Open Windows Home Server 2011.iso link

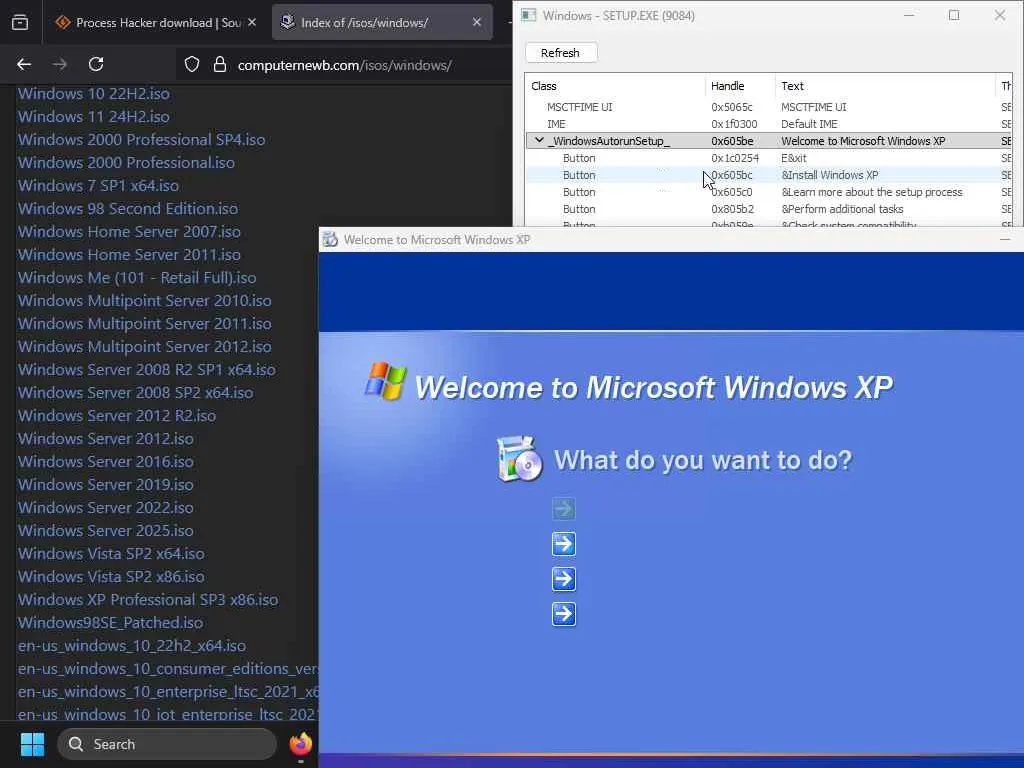(129, 255)
